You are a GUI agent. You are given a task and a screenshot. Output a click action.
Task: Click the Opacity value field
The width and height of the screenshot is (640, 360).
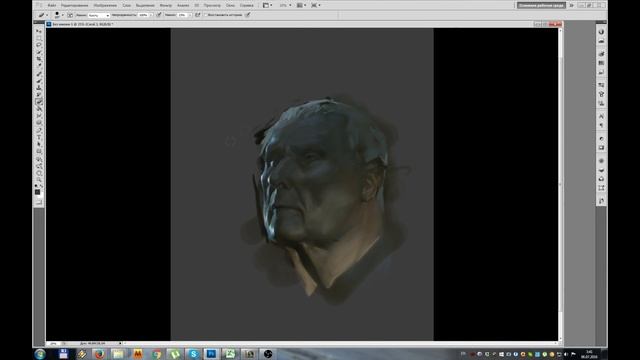click(x=143, y=15)
